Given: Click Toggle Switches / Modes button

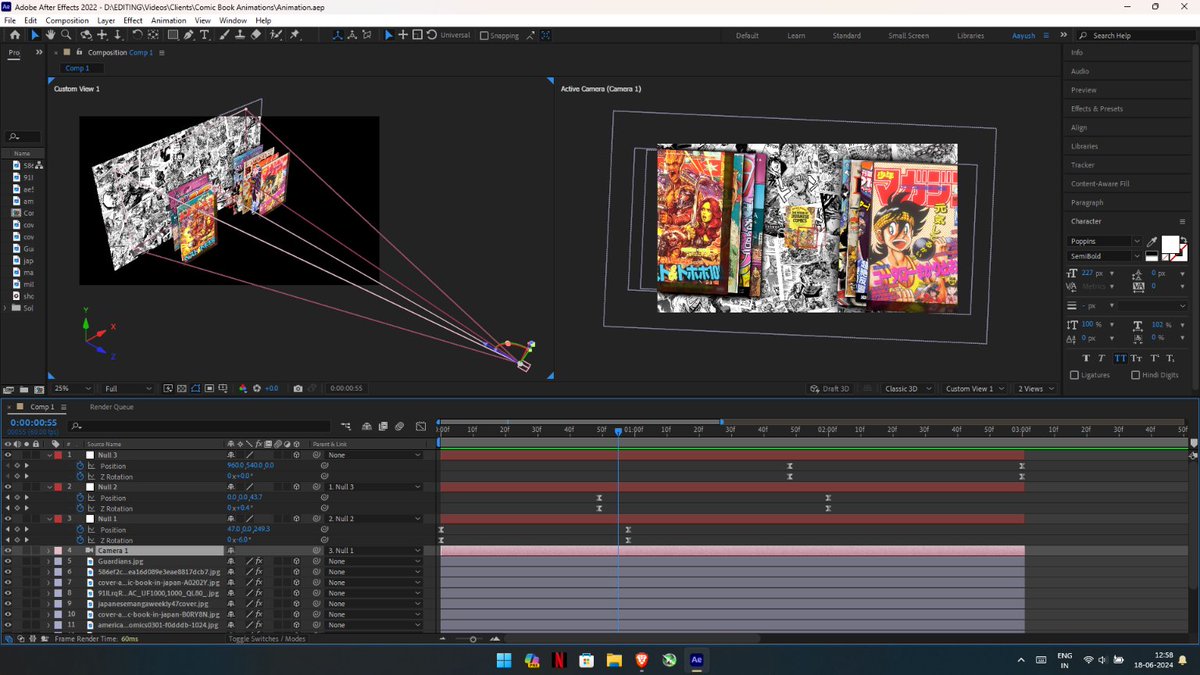Looking at the screenshot, I should coord(267,638).
